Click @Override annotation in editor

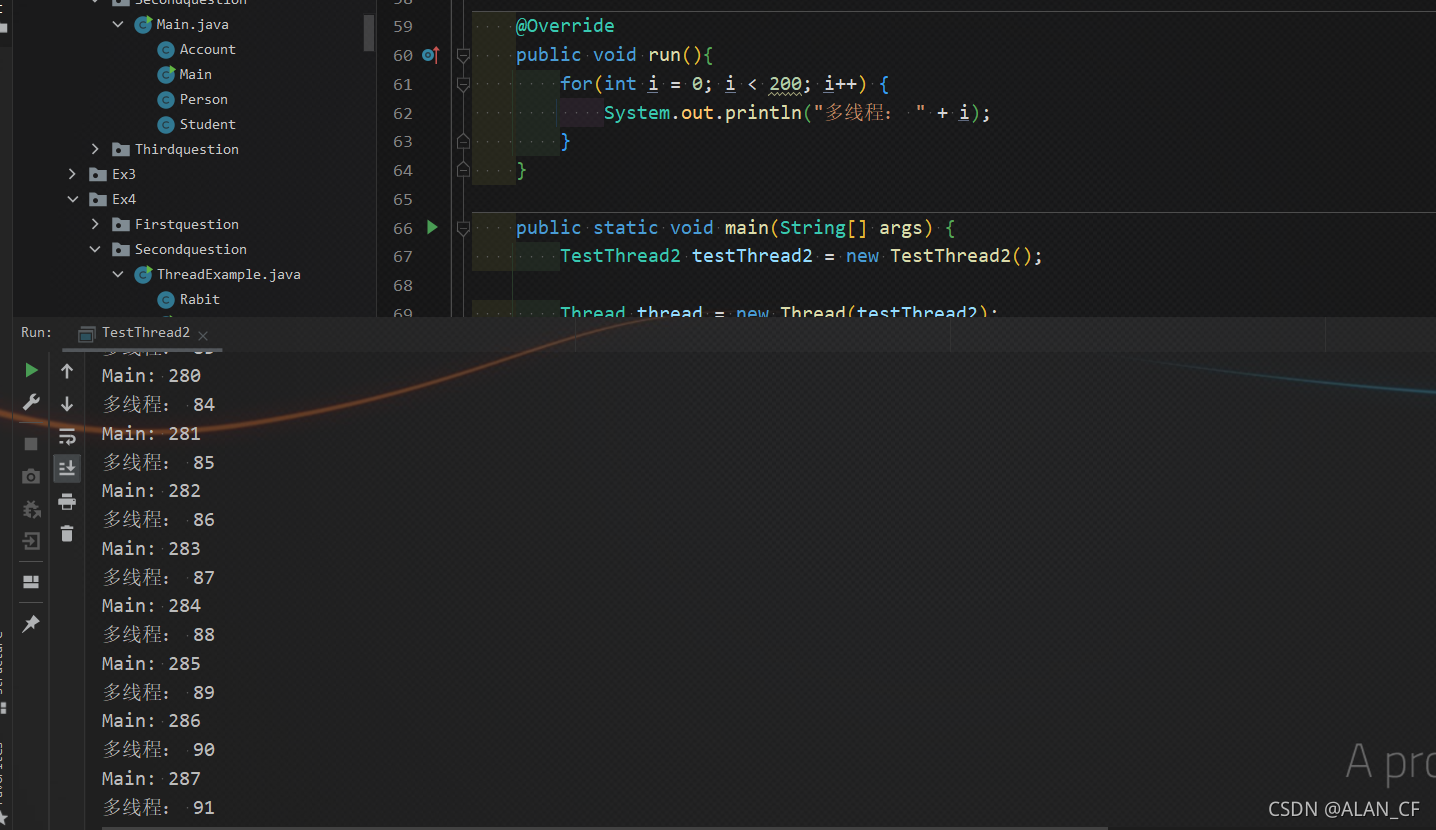(565, 26)
